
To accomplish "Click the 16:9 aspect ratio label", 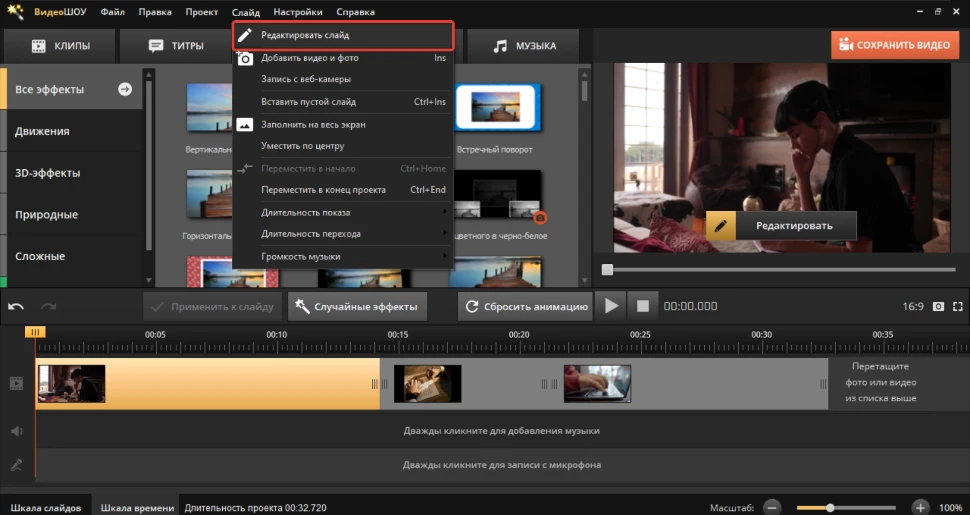I will click(912, 306).
